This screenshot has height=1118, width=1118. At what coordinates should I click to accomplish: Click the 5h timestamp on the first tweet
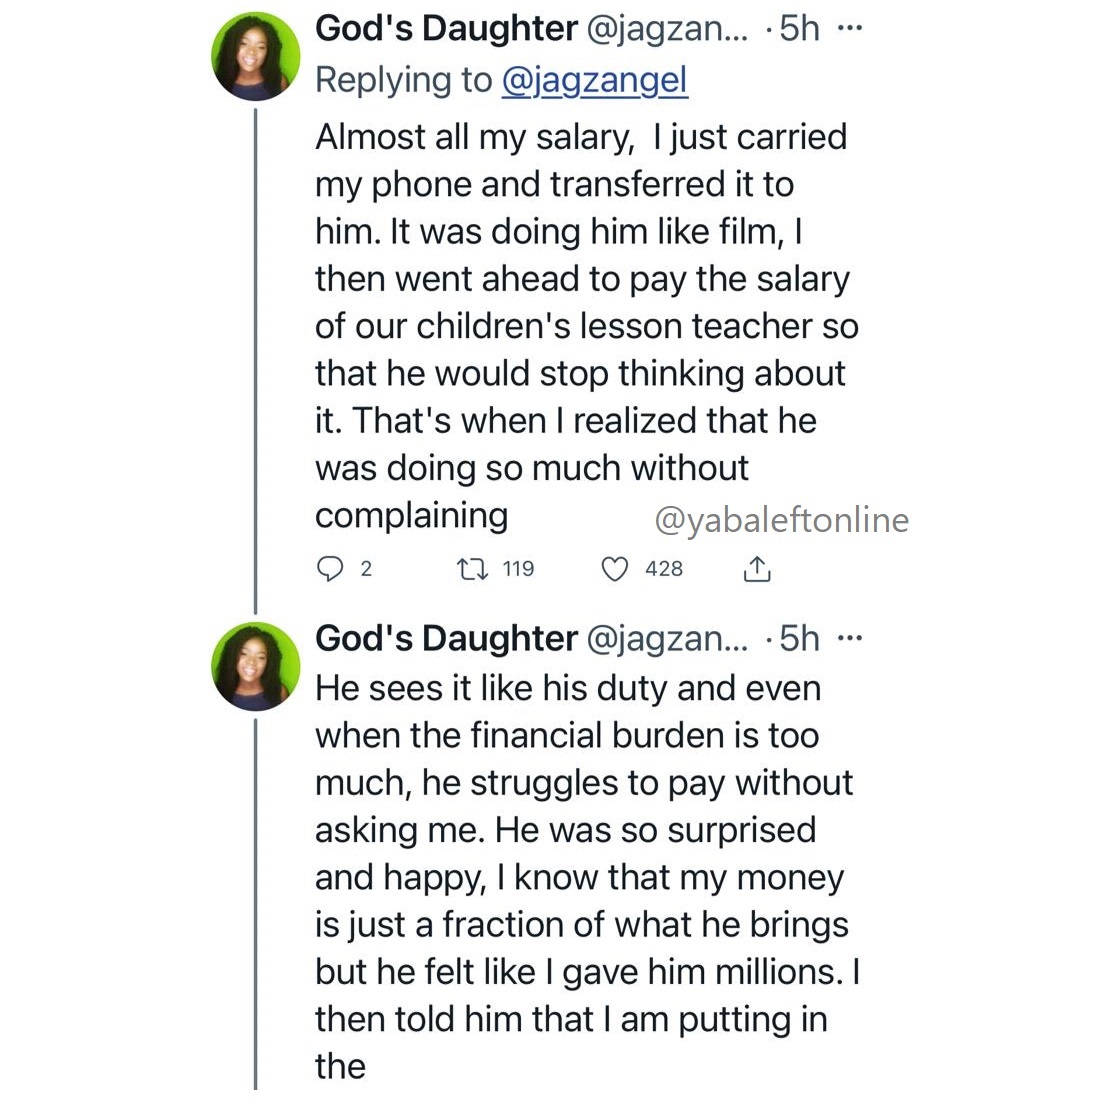pos(798,29)
